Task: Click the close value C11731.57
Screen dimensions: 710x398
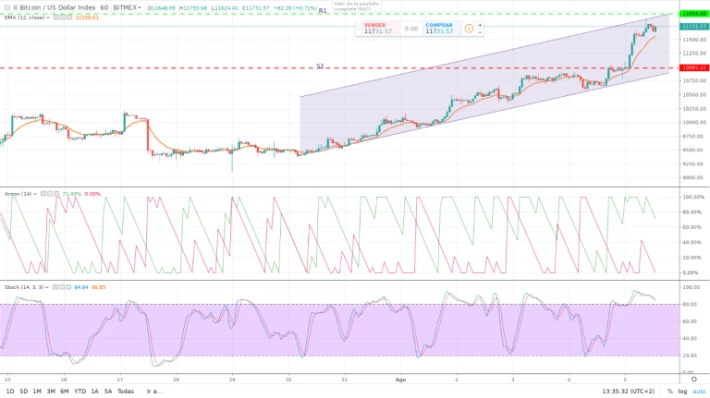Action: pyautogui.click(x=255, y=8)
